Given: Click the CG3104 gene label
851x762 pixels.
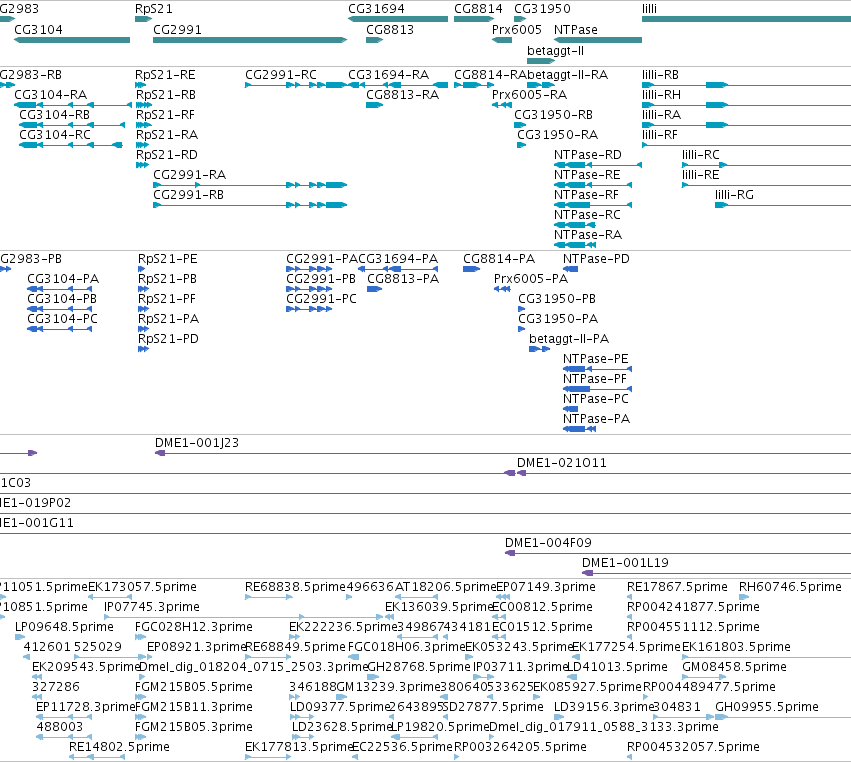Looking at the screenshot, I should [38, 29].
